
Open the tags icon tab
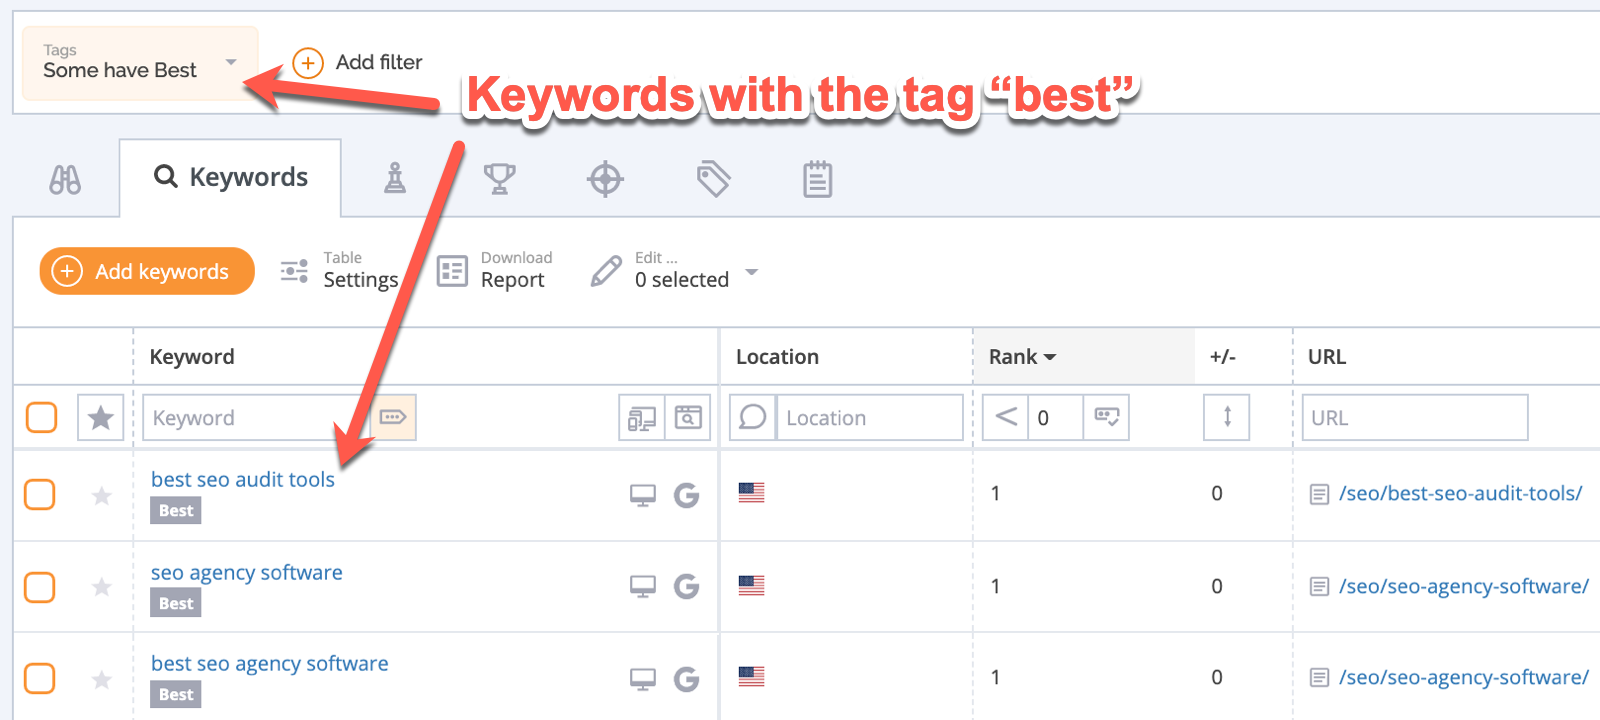click(x=713, y=179)
